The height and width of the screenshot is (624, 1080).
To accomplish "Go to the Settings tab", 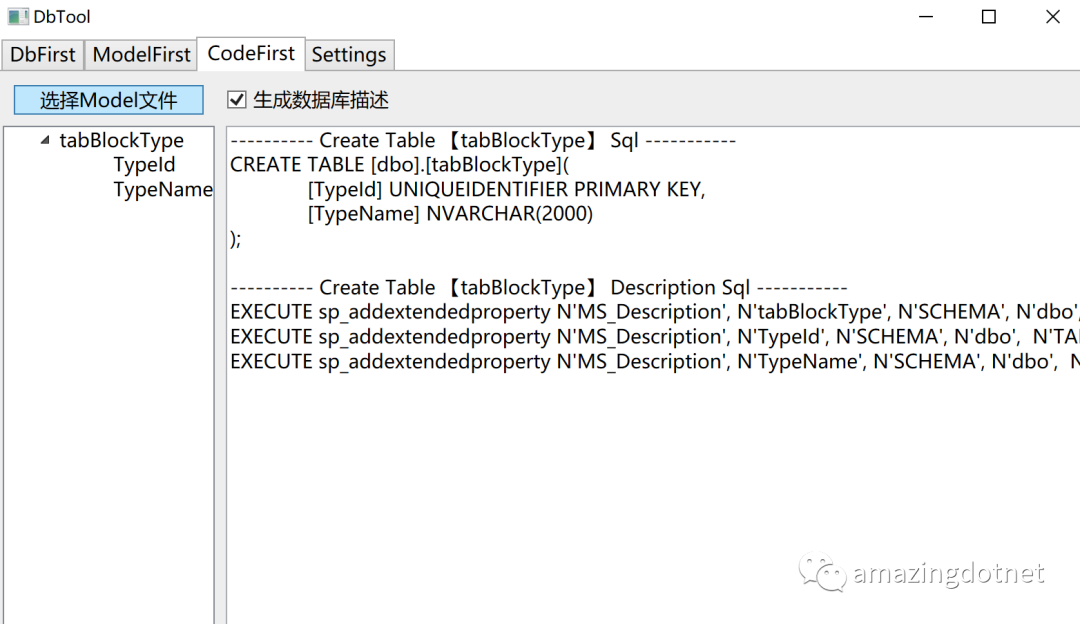I will 349,55.
